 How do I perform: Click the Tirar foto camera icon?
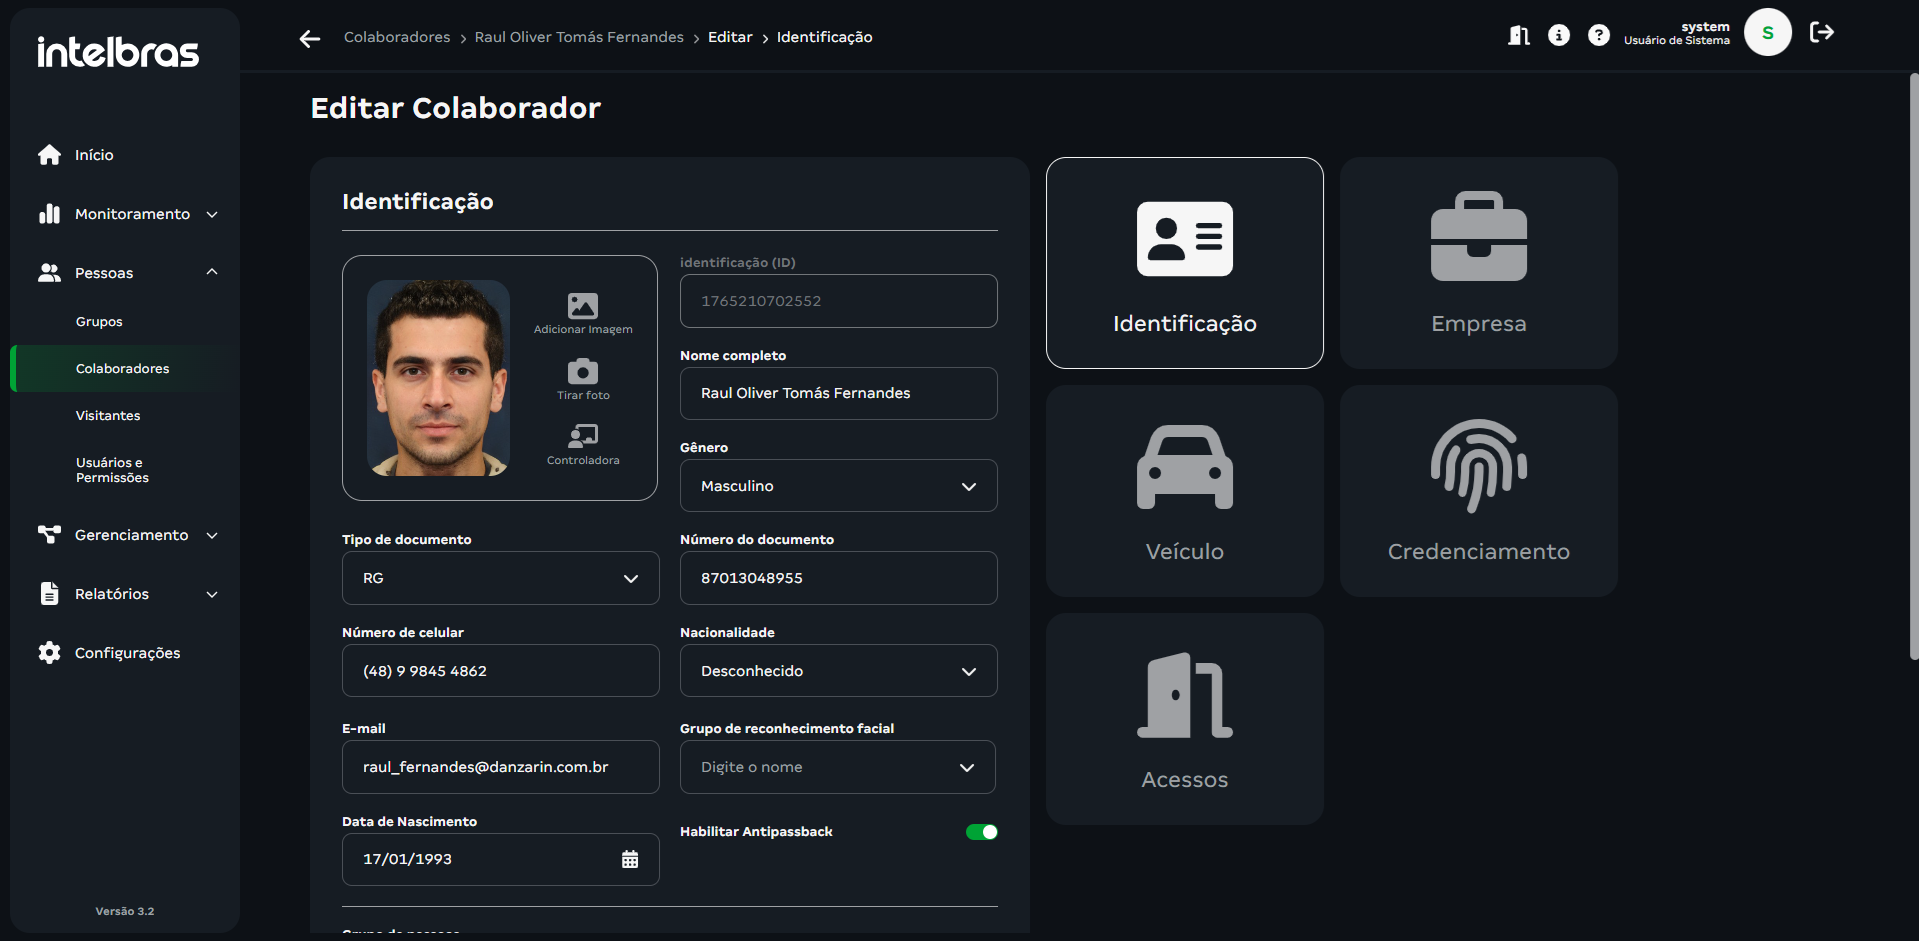coord(583,372)
